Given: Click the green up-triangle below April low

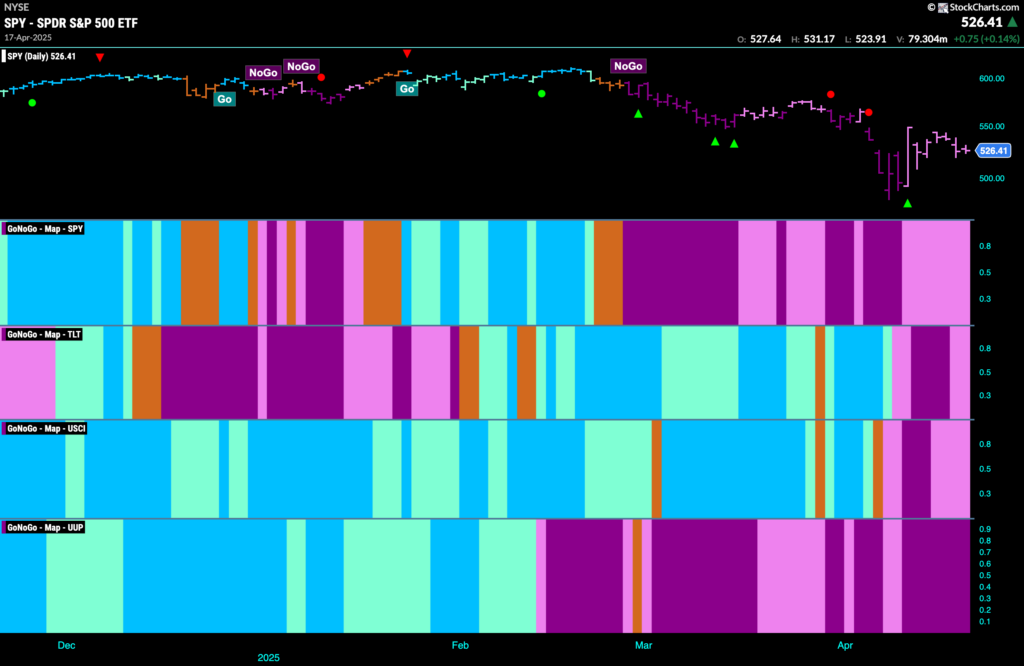Looking at the screenshot, I should (x=907, y=204).
